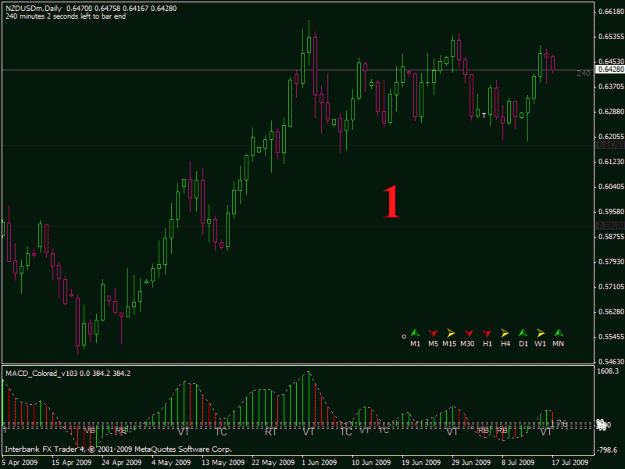The image size is (625, 469).
Task: Click the red M5 timeframe arrow
Action: (x=433, y=333)
